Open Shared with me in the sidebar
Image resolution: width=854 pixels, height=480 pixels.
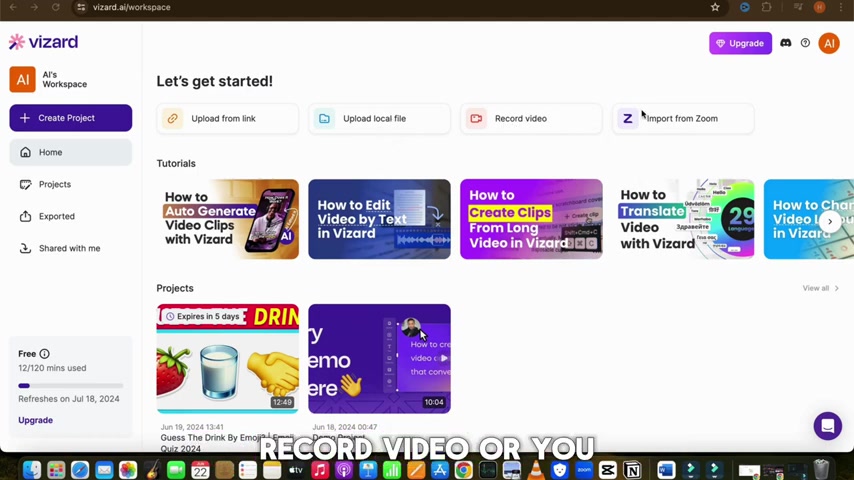pyautogui.click(x=71, y=248)
